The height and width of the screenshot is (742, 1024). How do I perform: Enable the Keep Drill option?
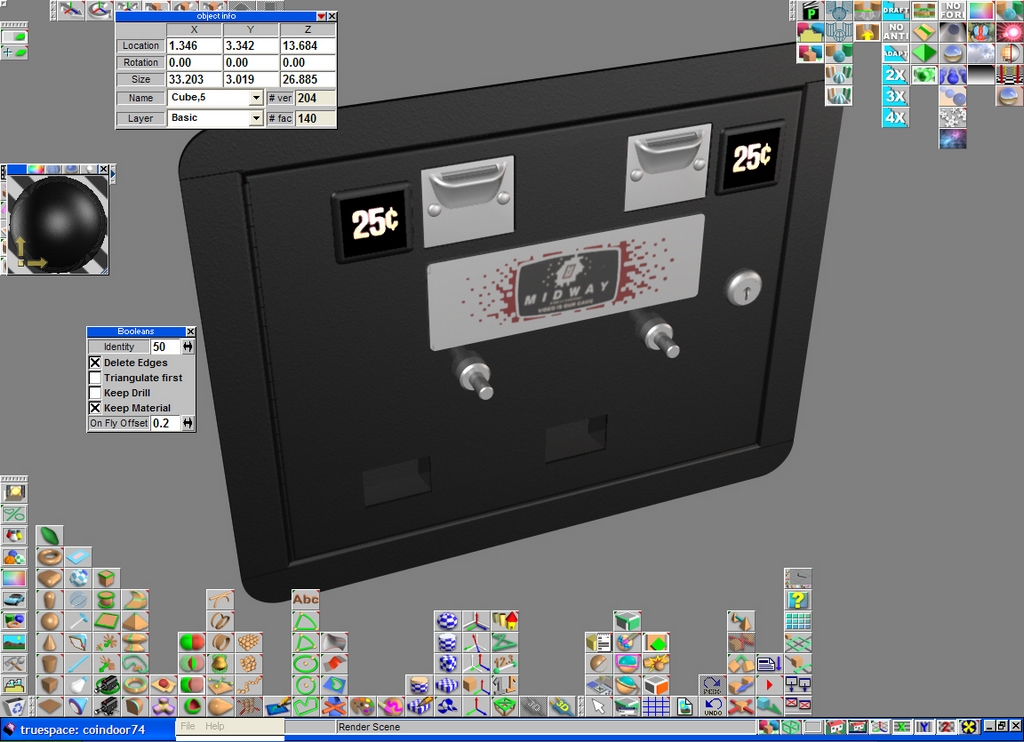(96, 393)
